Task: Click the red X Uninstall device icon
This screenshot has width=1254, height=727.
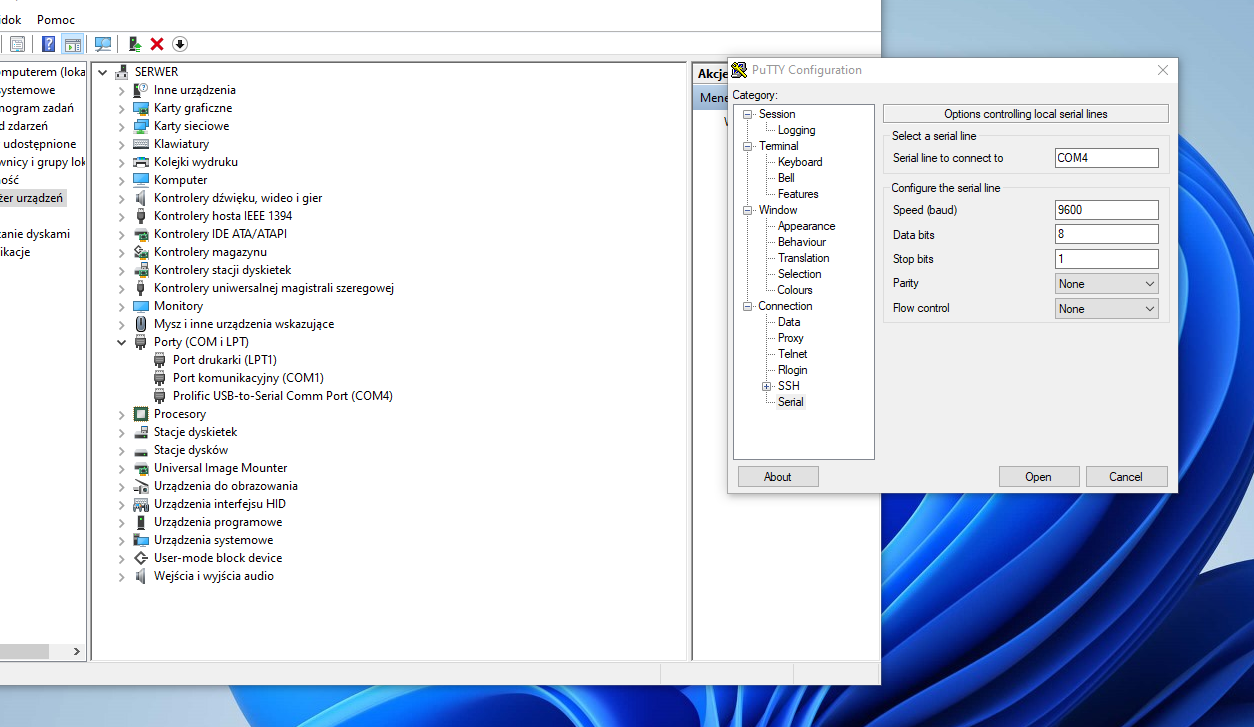Action: click(x=157, y=44)
